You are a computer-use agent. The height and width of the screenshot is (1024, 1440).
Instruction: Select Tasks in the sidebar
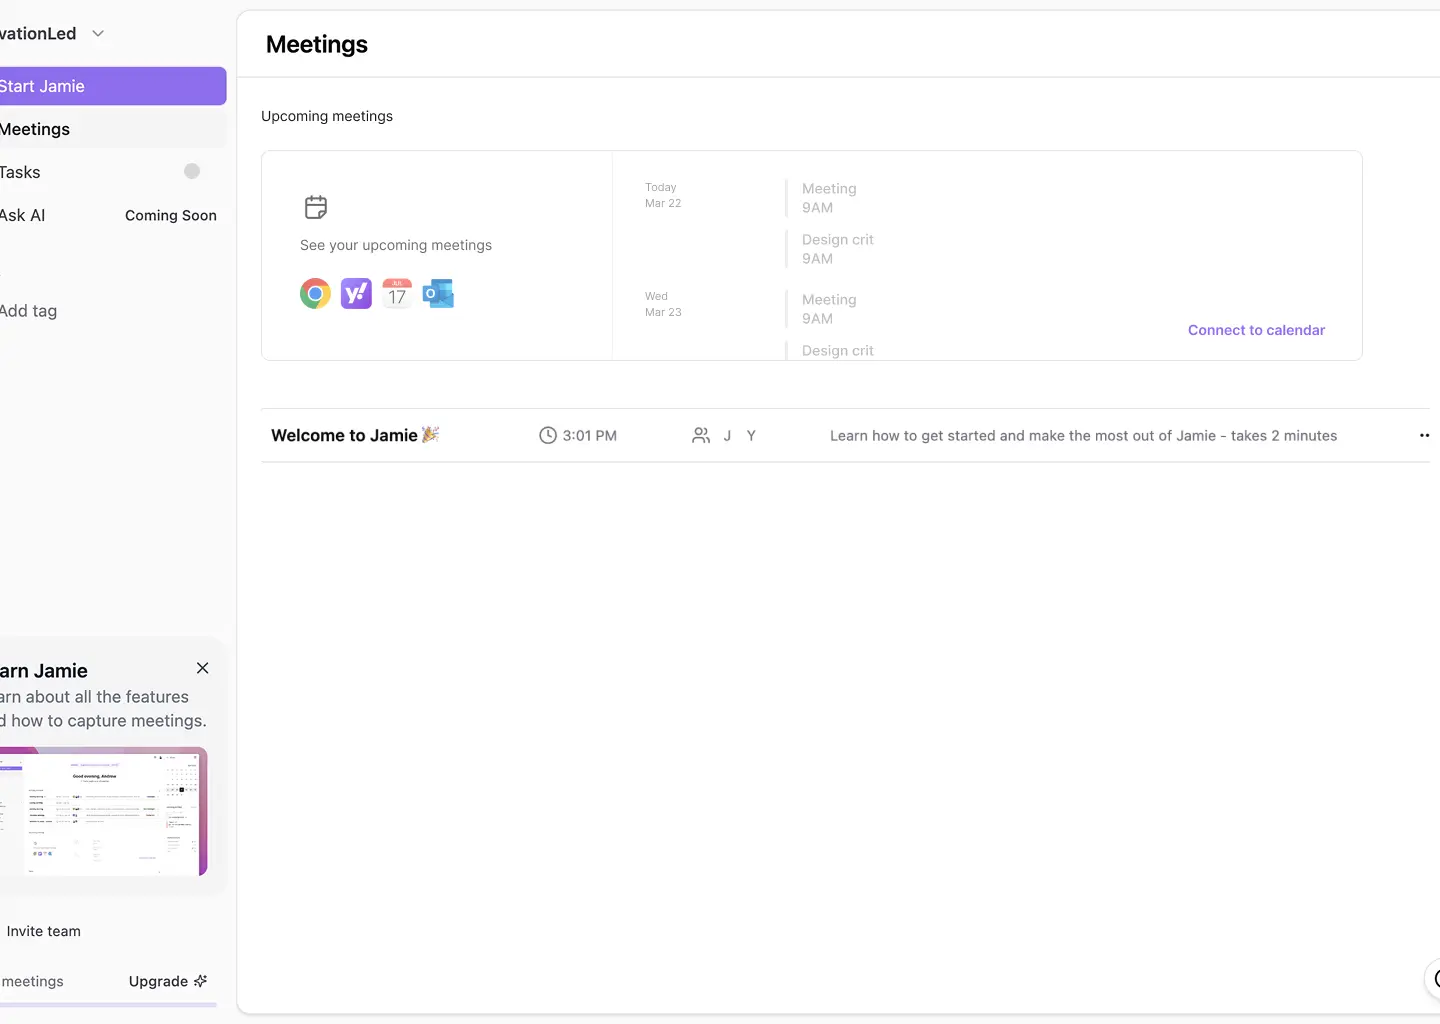click(x=20, y=172)
